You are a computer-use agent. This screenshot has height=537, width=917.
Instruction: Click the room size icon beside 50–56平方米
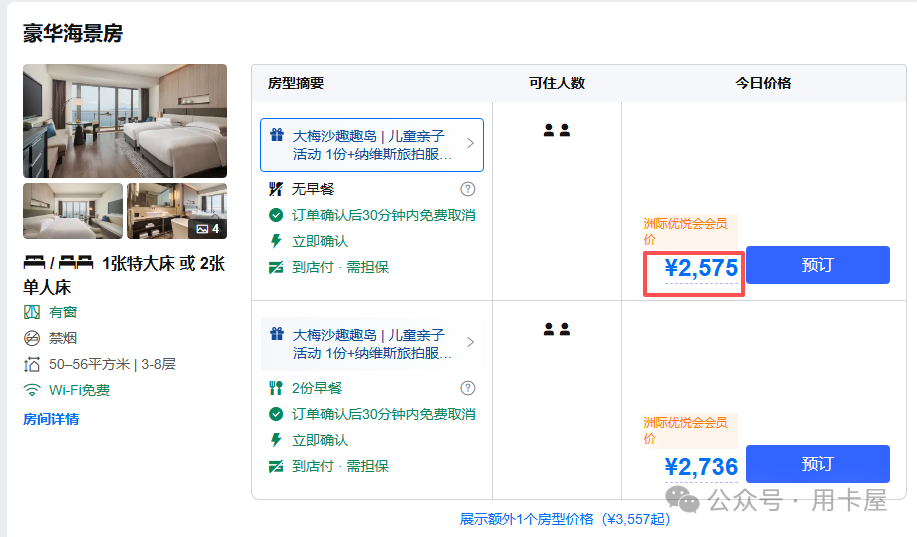point(32,364)
